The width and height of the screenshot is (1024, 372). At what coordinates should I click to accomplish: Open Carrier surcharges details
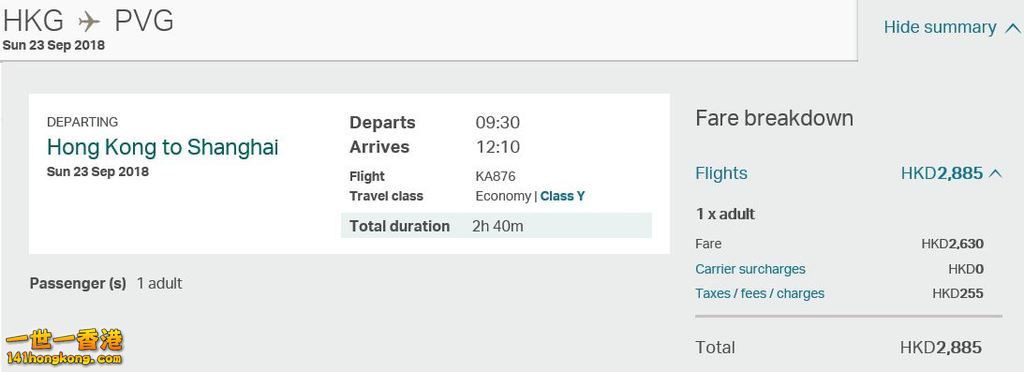[750, 269]
